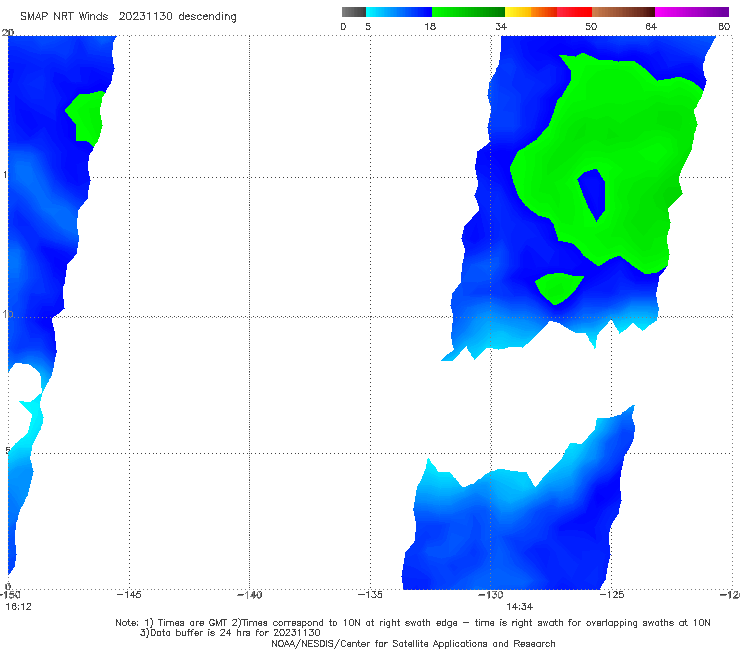This screenshot has width=740, height=650.
Task: Click the color bar label '18'
Action: (430, 26)
